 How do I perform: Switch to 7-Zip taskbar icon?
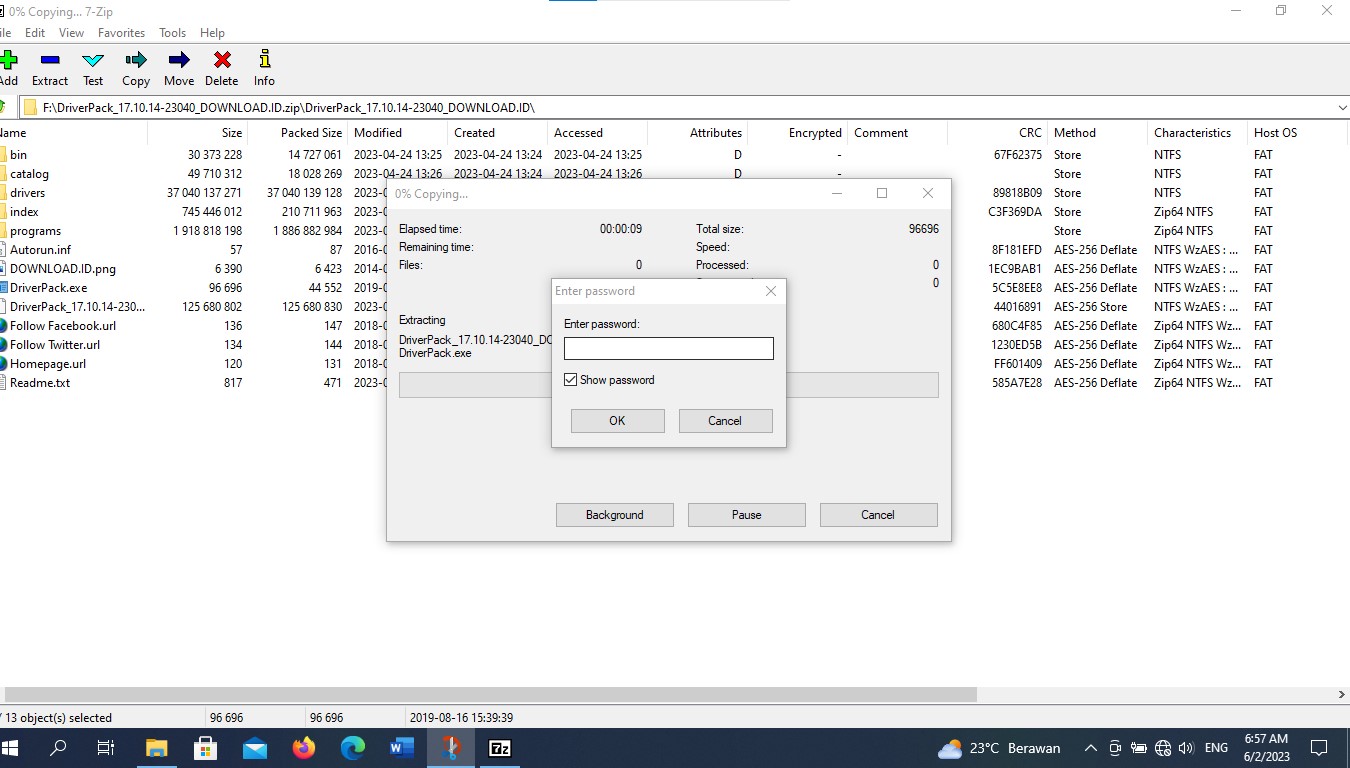(500, 748)
